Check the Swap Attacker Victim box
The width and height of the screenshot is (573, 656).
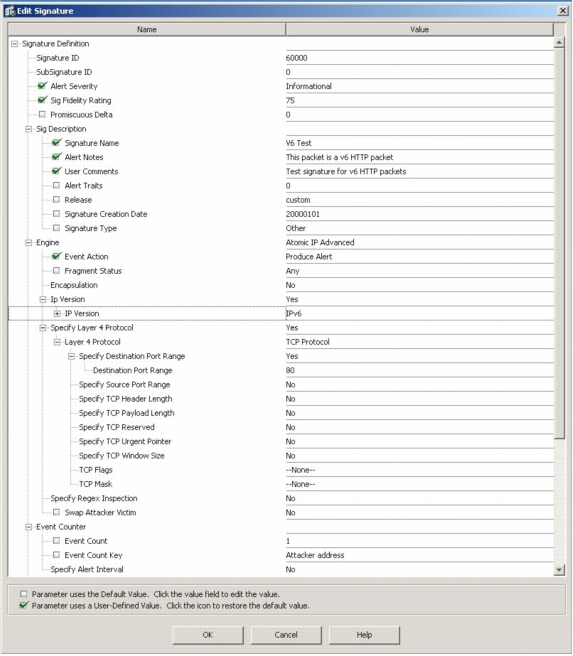(56, 512)
